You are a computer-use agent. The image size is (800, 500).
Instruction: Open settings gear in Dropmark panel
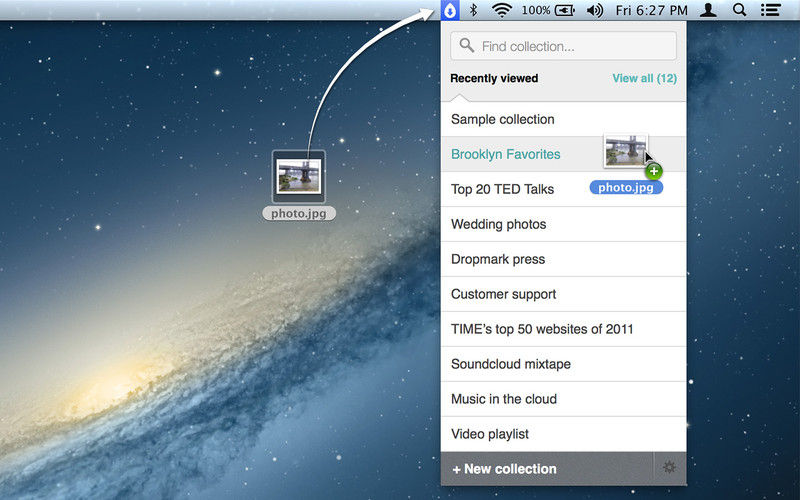pos(669,467)
